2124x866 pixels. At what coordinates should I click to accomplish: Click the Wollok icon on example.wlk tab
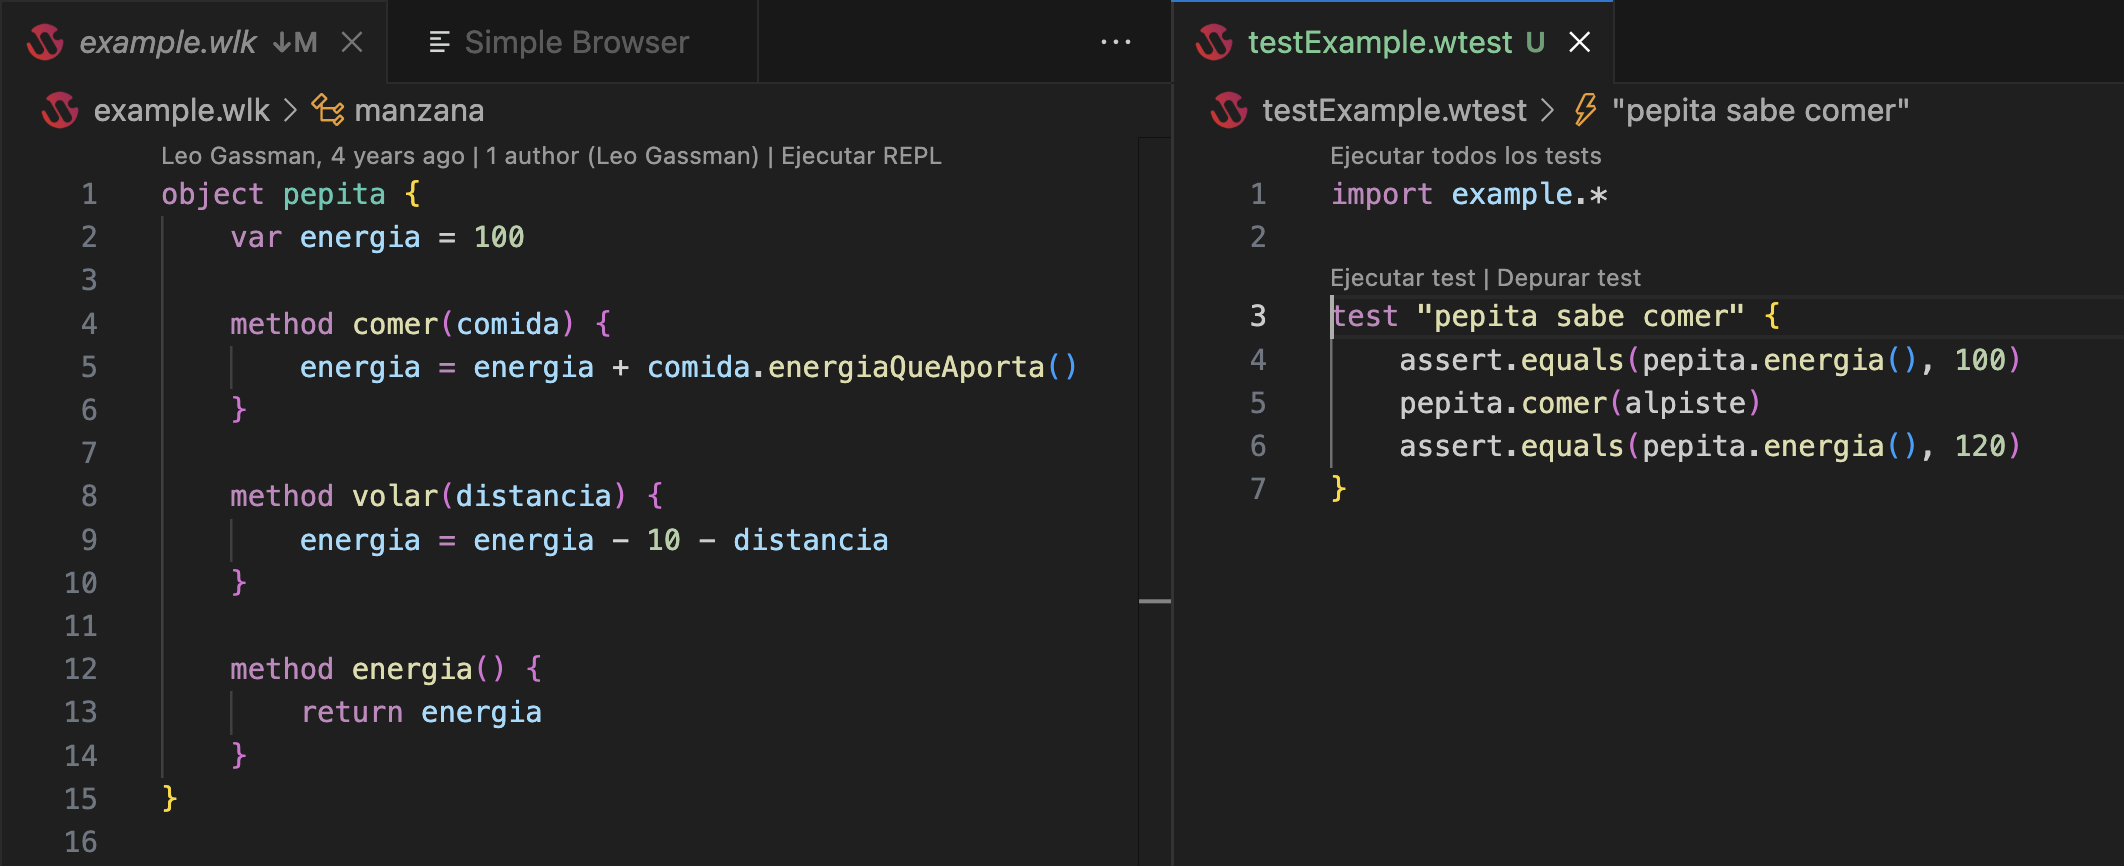pos(45,42)
